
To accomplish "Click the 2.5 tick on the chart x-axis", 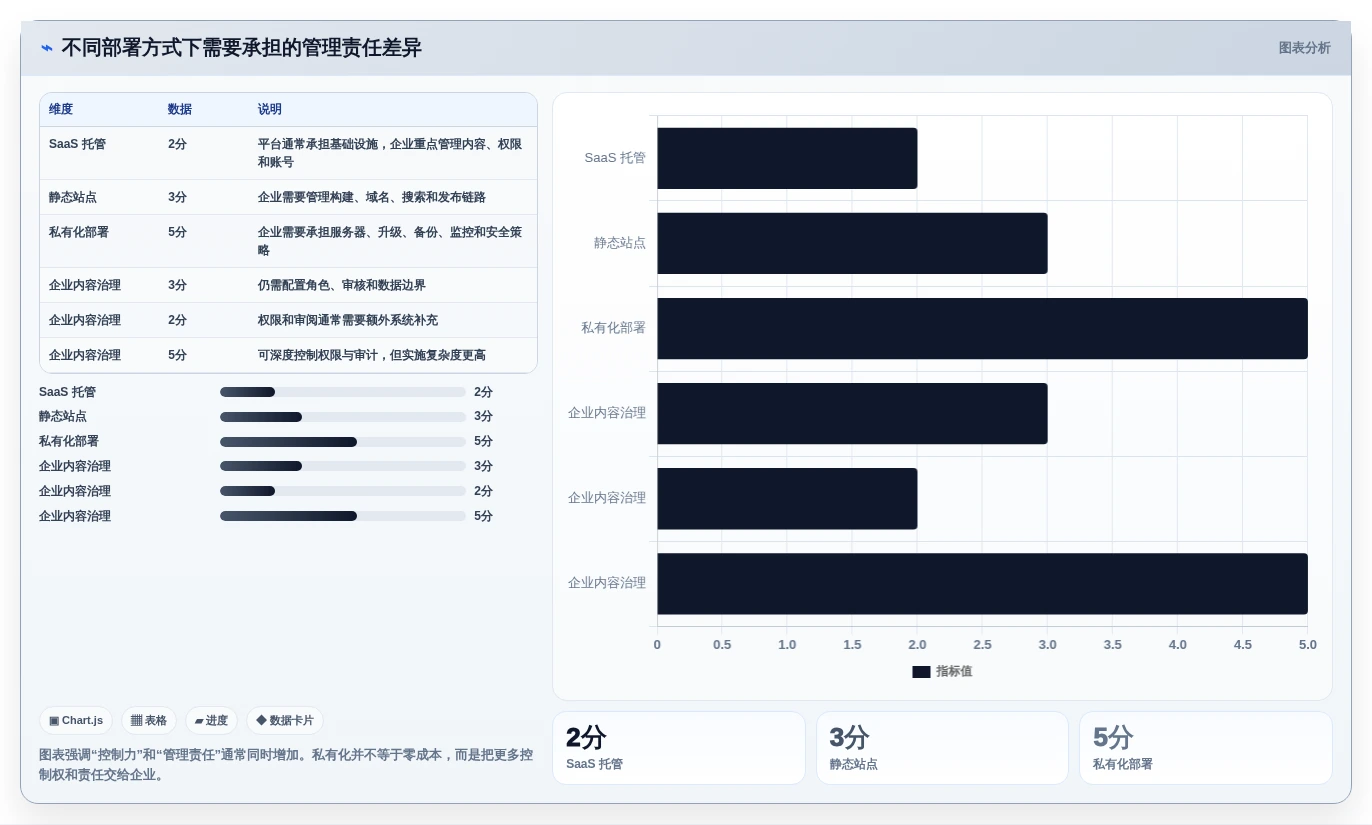I will (x=982, y=645).
